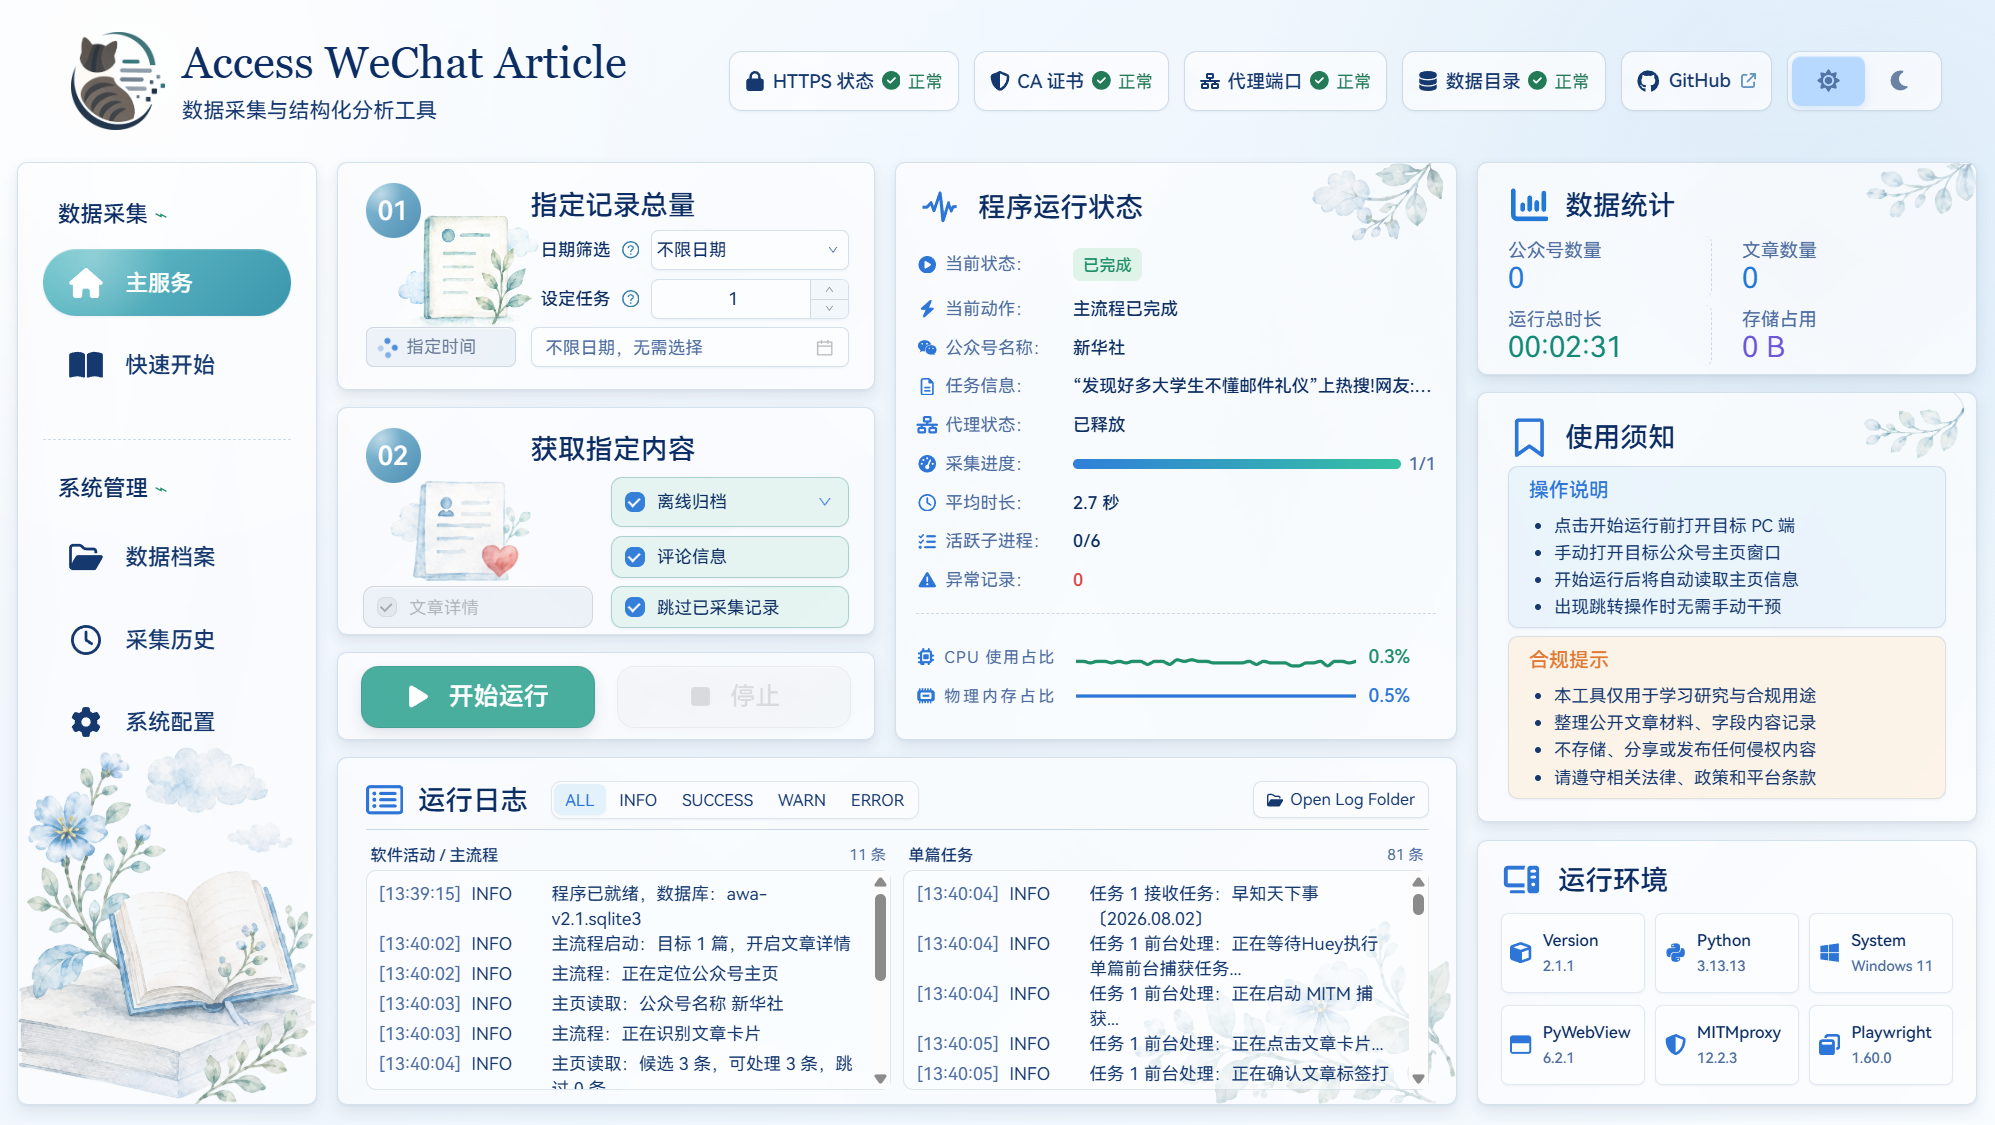This screenshot has width=1995, height=1125.
Task: Click the 开始运行 button
Action: click(x=478, y=696)
